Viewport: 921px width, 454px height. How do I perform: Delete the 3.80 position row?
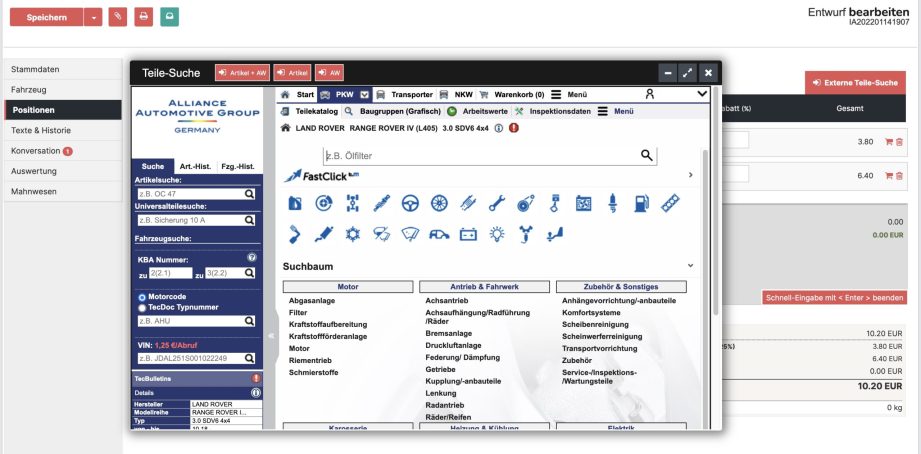(x=899, y=142)
